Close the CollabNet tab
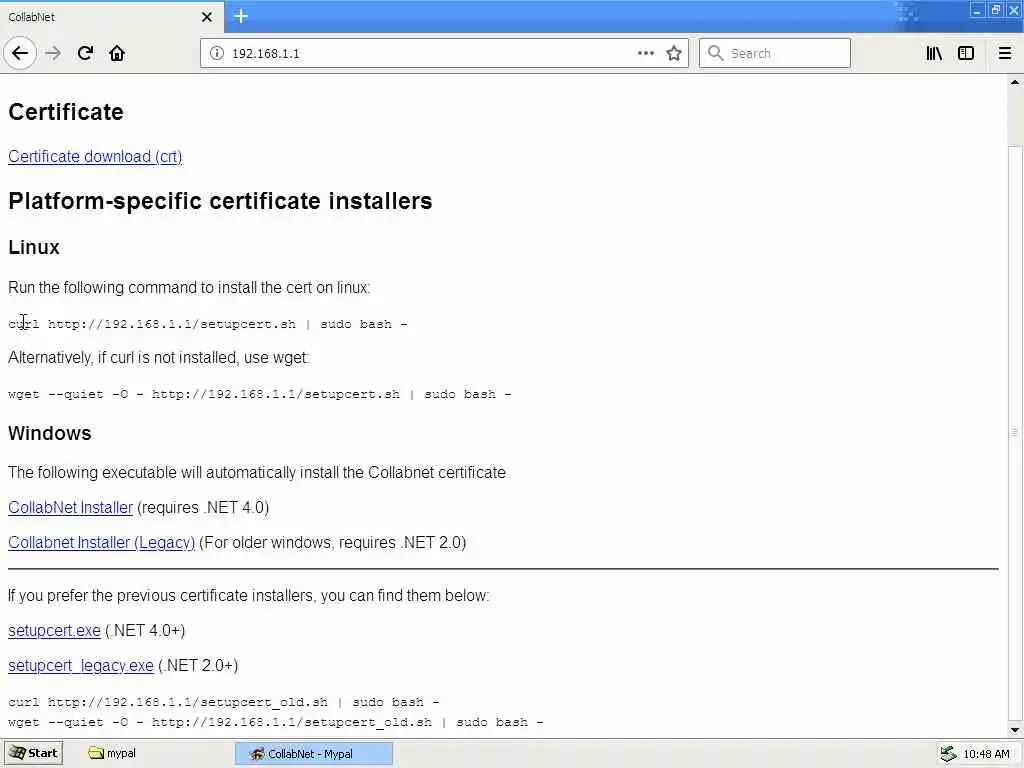The image size is (1024, 768). click(x=207, y=17)
